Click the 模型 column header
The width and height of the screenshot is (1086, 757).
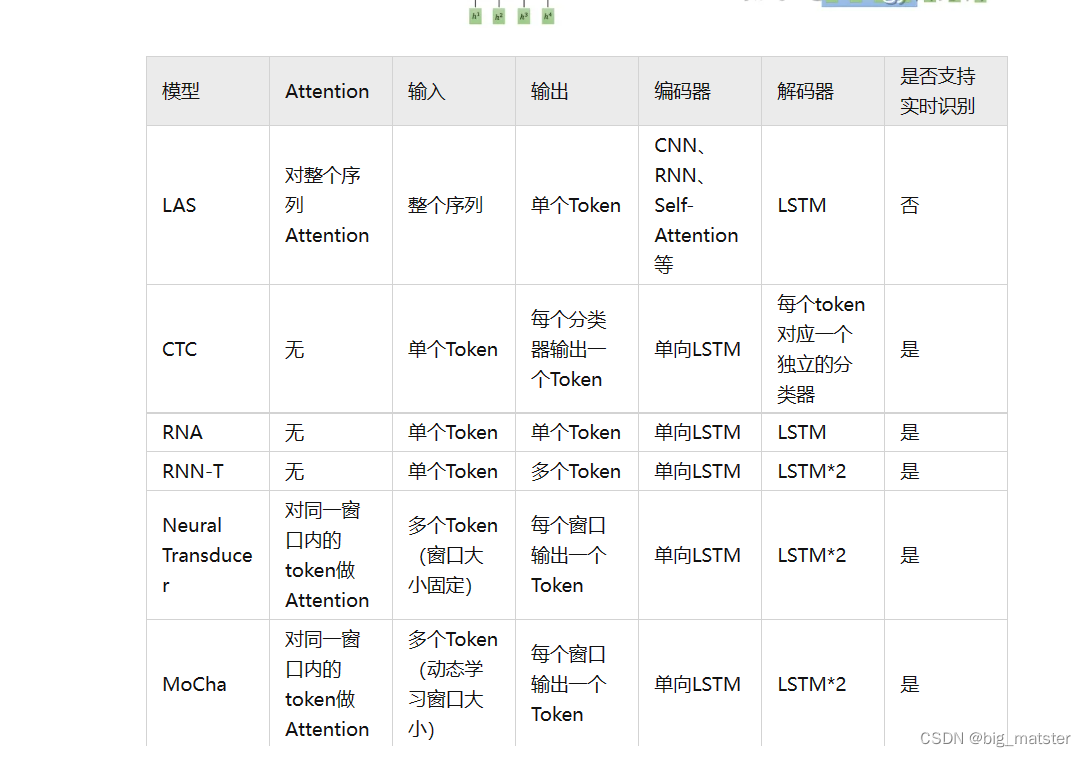[208, 91]
